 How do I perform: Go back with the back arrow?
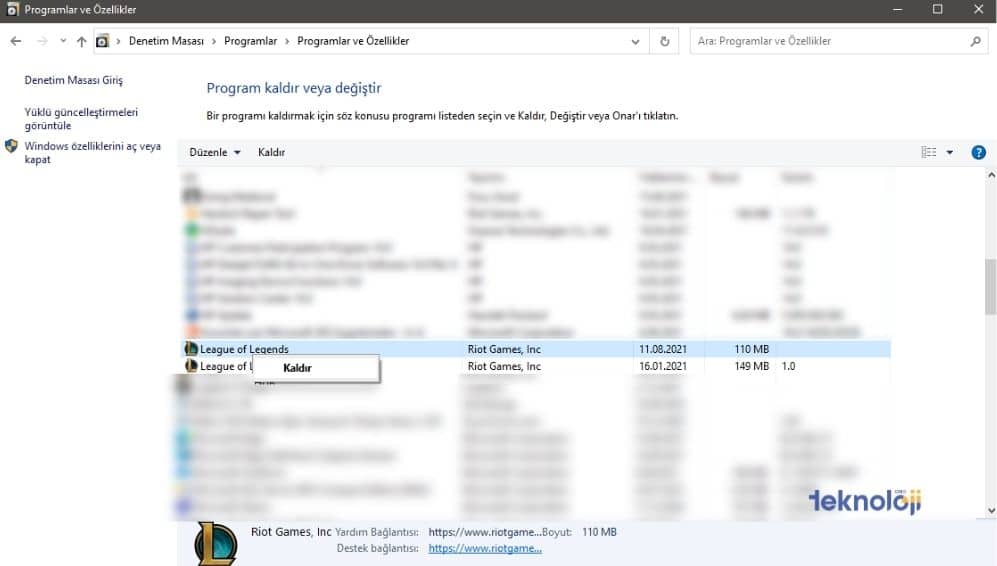(16, 41)
